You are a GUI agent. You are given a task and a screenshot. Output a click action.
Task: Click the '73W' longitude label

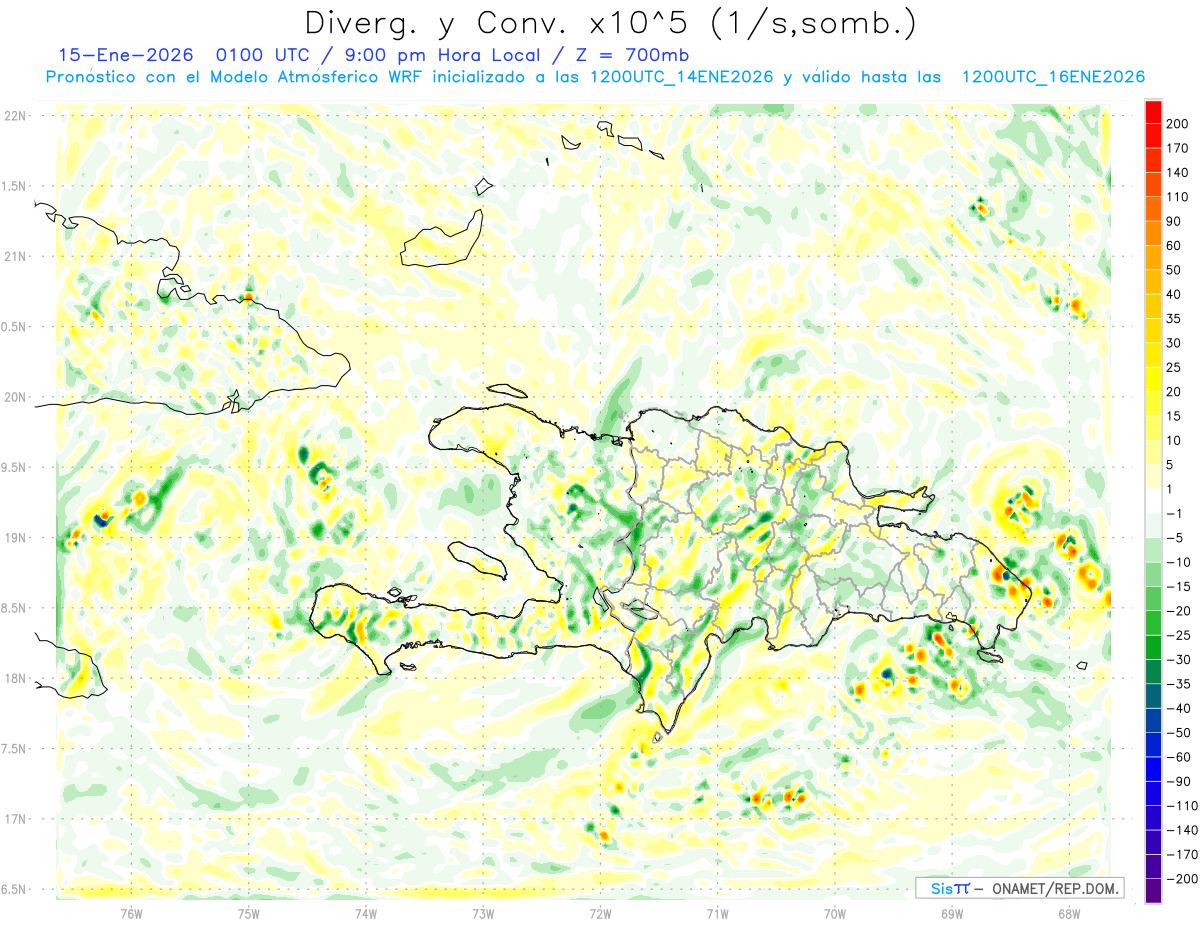click(x=483, y=913)
